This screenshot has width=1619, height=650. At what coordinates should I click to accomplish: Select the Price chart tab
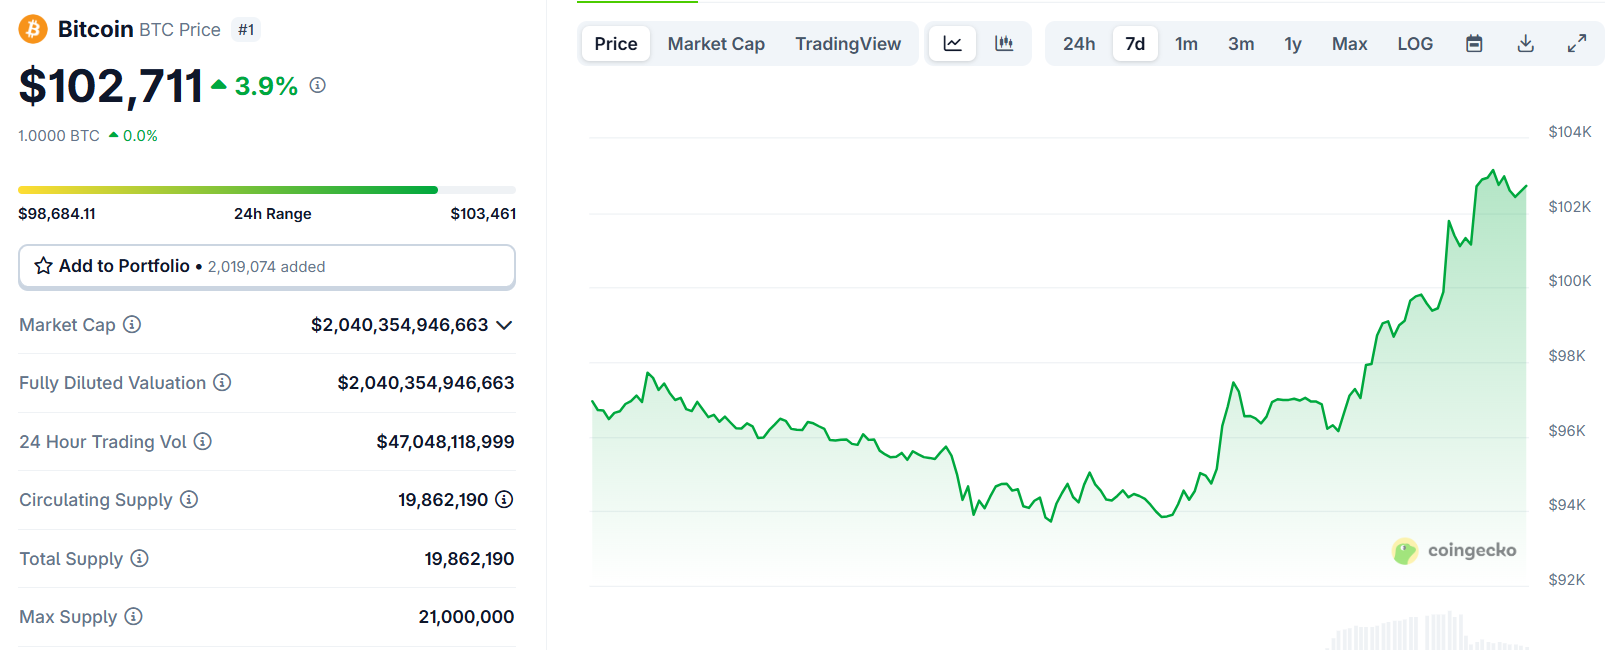[616, 44]
